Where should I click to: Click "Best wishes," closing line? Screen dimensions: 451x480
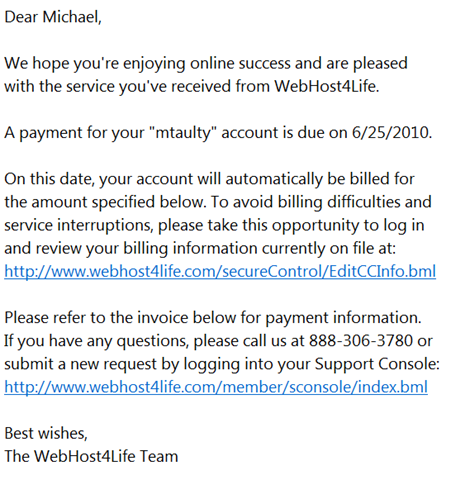click(46, 433)
